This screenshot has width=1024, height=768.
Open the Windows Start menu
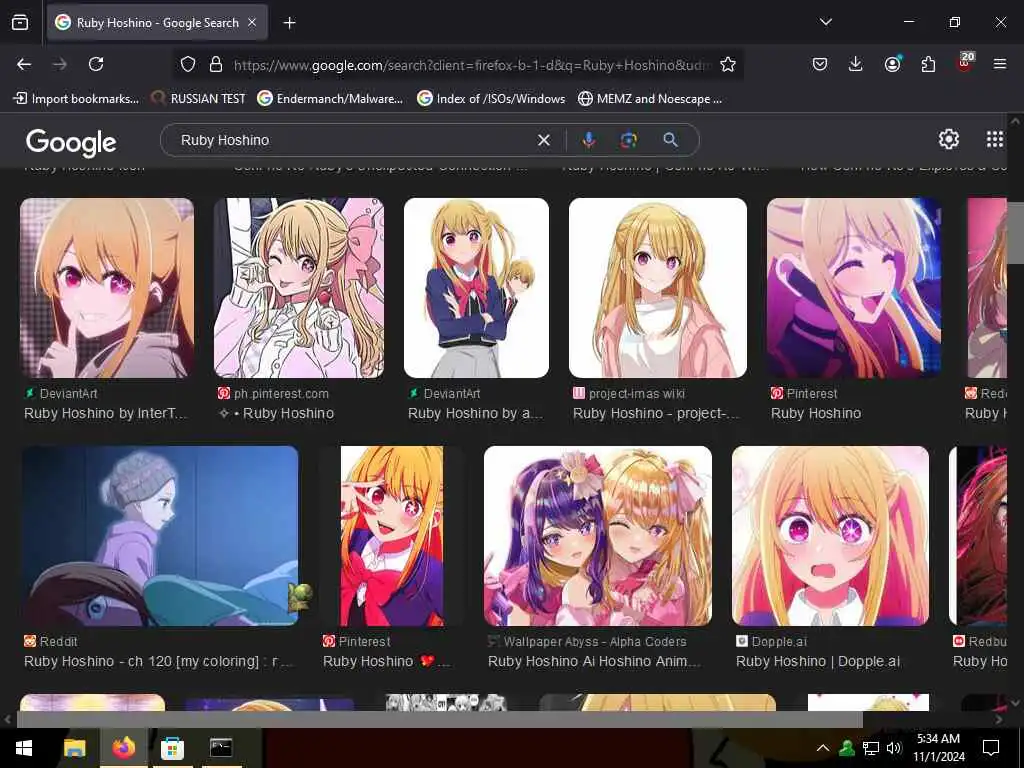24,748
